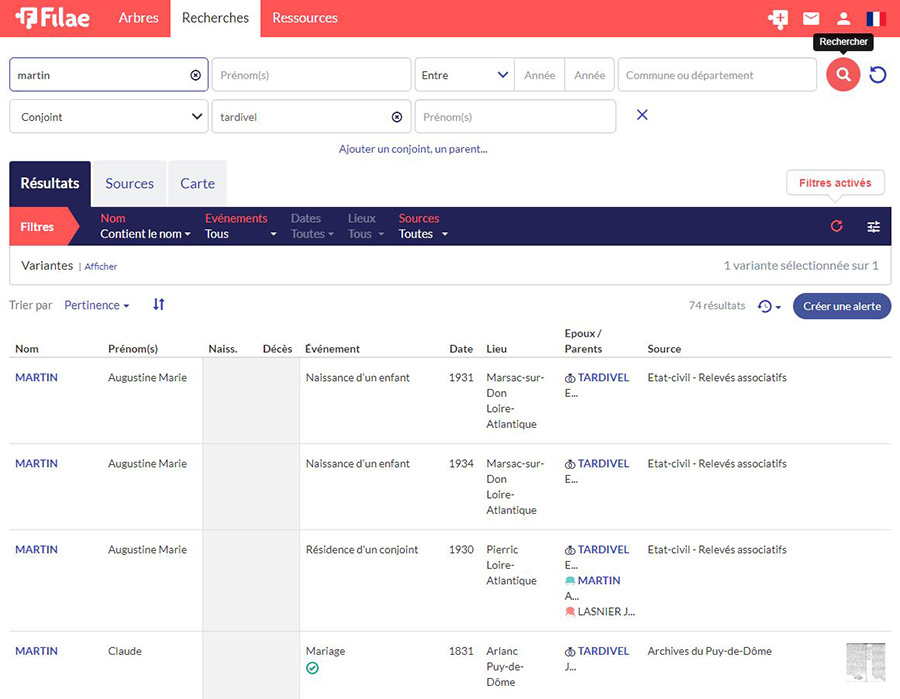Clear the 'tardivel' spouse name field
This screenshot has height=699, width=900.
pos(397,117)
